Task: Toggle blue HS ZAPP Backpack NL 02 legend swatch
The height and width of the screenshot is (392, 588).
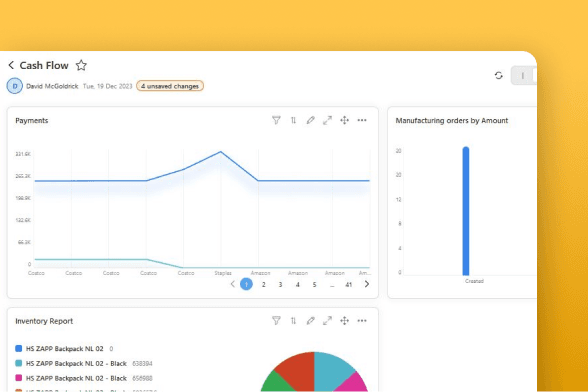Action: (x=18, y=348)
